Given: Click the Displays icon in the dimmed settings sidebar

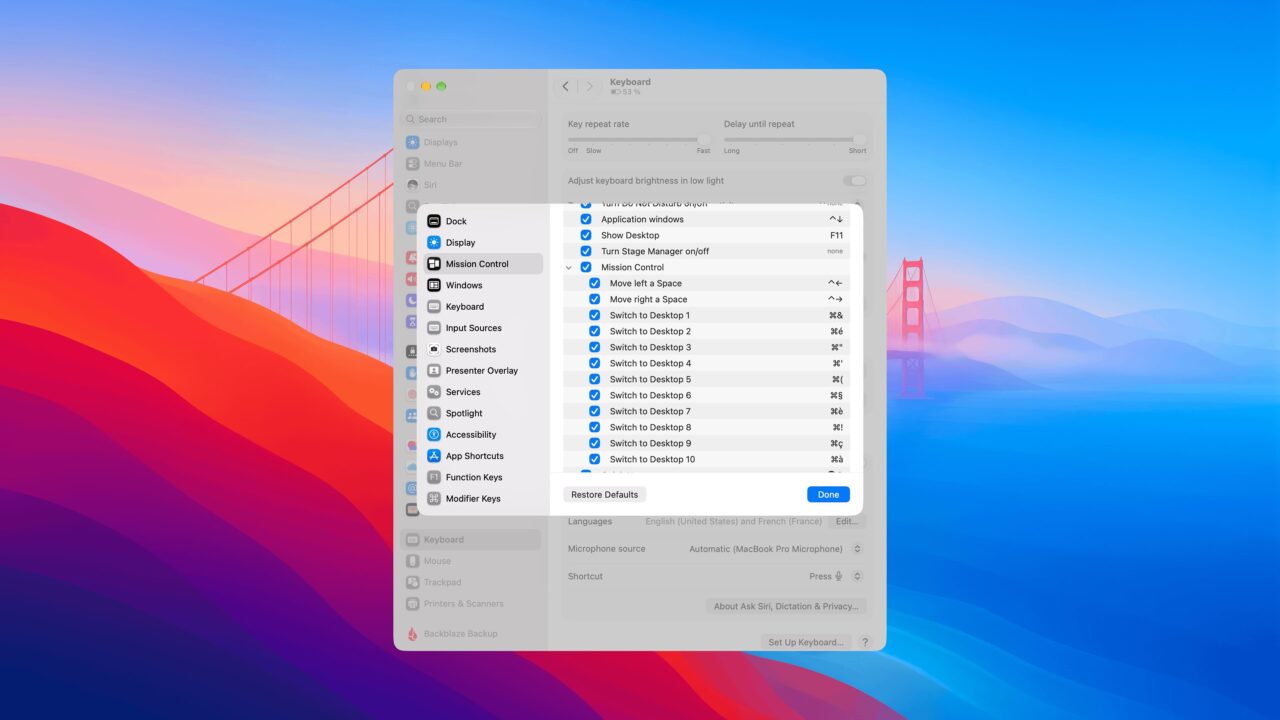Looking at the screenshot, I should (413, 142).
